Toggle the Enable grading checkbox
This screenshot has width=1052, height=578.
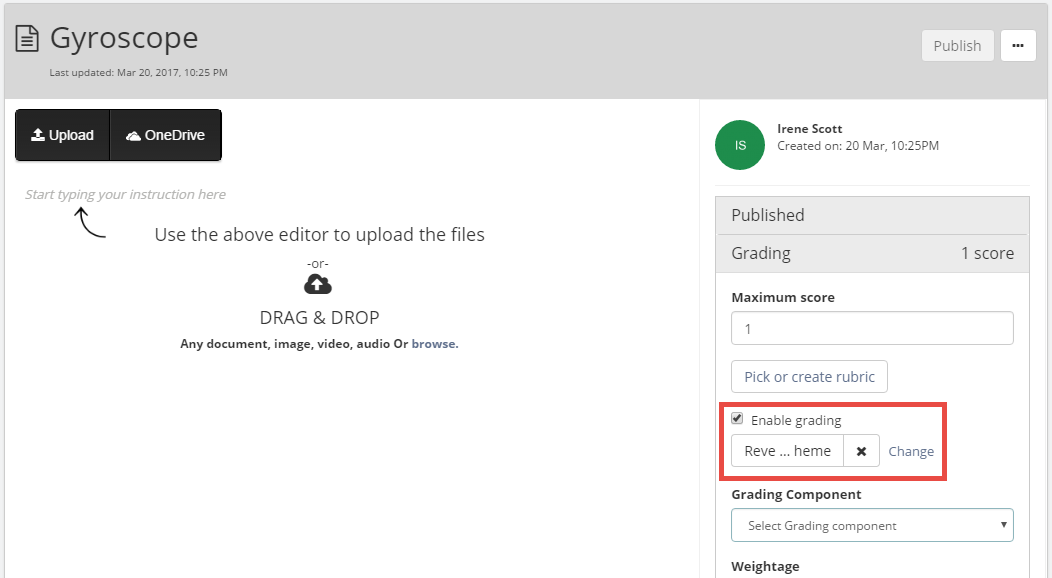[x=737, y=418]
